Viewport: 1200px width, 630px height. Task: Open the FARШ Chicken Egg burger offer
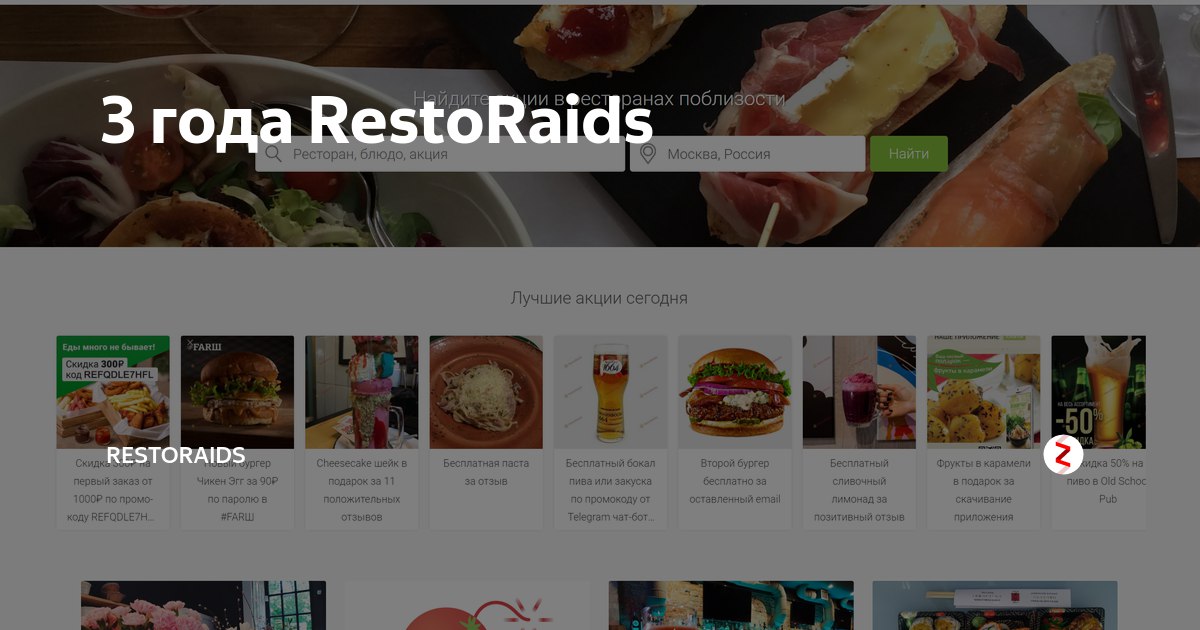[237, 432]
